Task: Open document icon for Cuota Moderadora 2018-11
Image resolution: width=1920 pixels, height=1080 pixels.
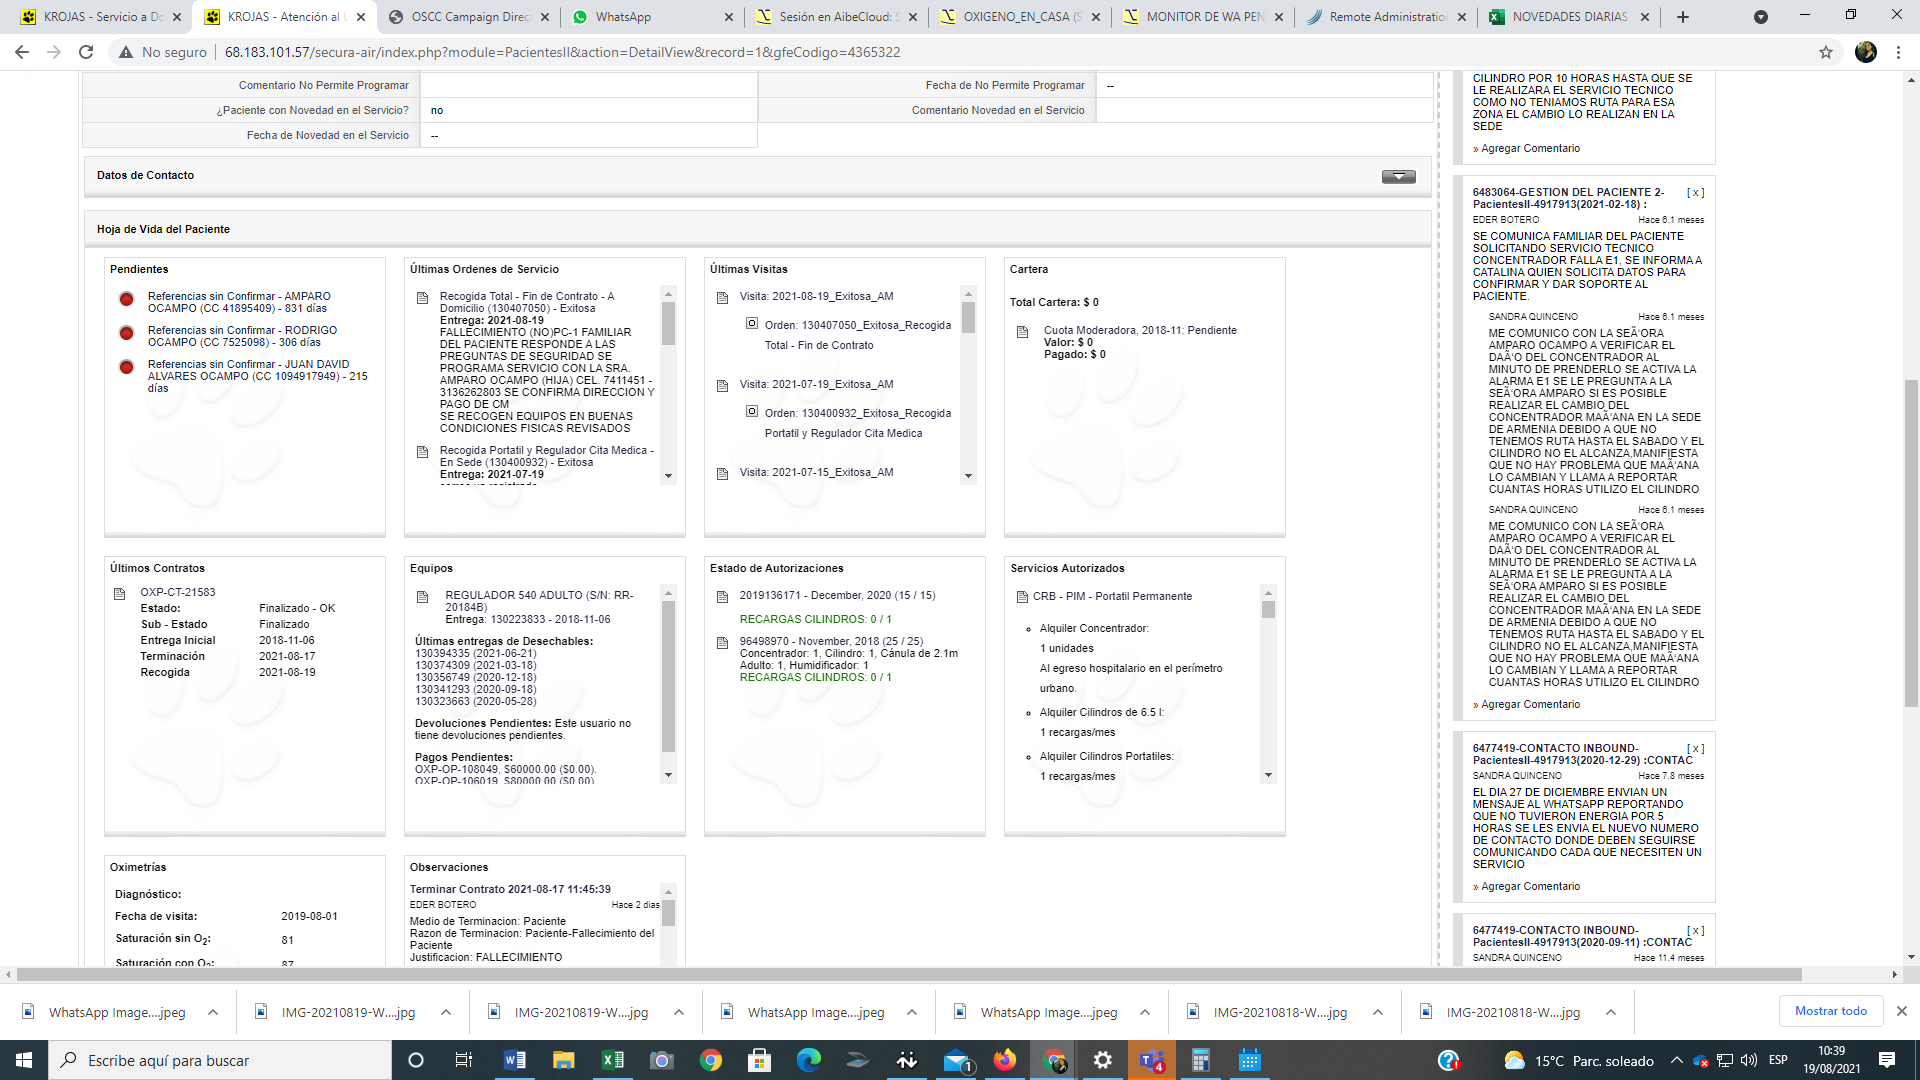Action: point(1022,332)
